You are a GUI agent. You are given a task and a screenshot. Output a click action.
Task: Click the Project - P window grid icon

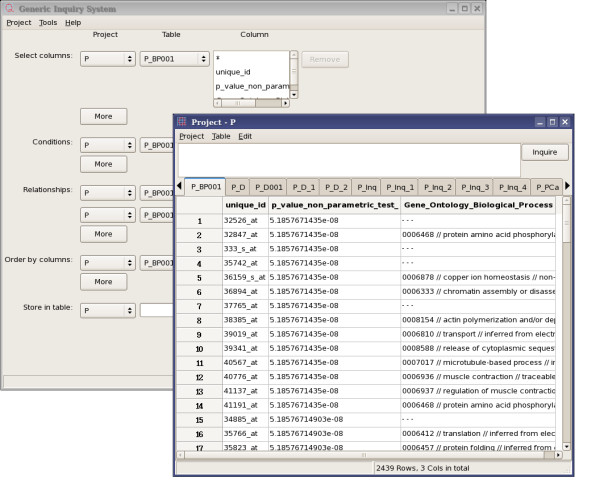click(181, 122)
